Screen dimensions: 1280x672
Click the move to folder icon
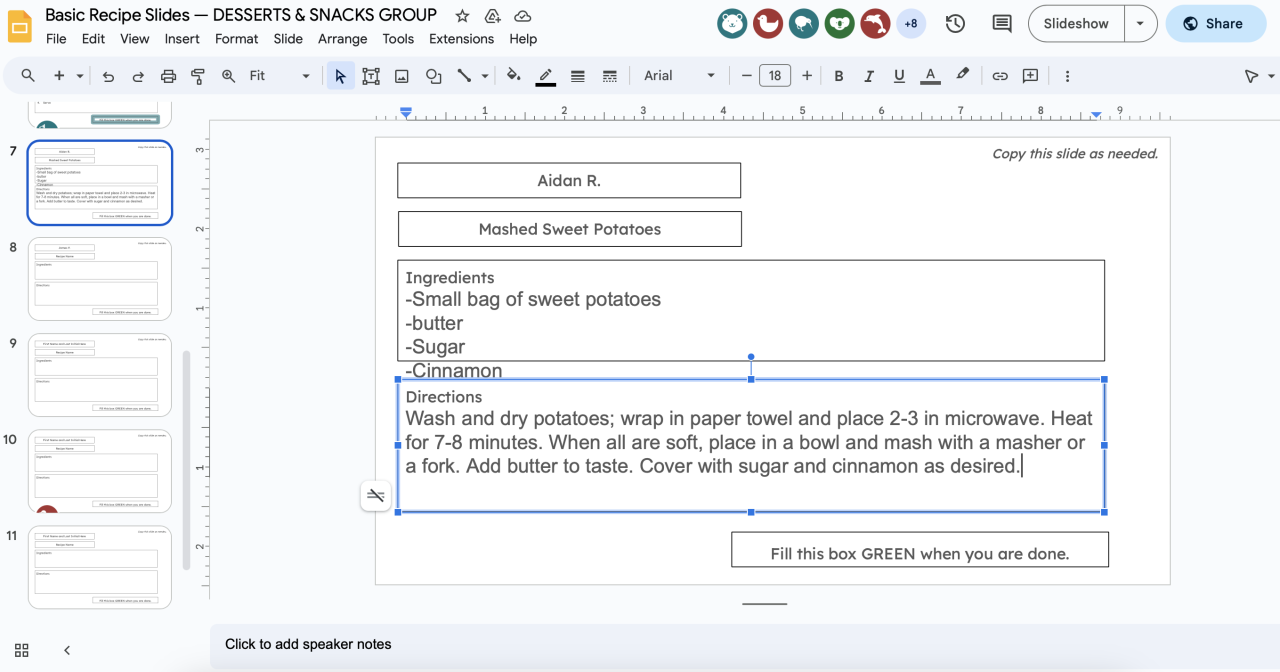492,16
